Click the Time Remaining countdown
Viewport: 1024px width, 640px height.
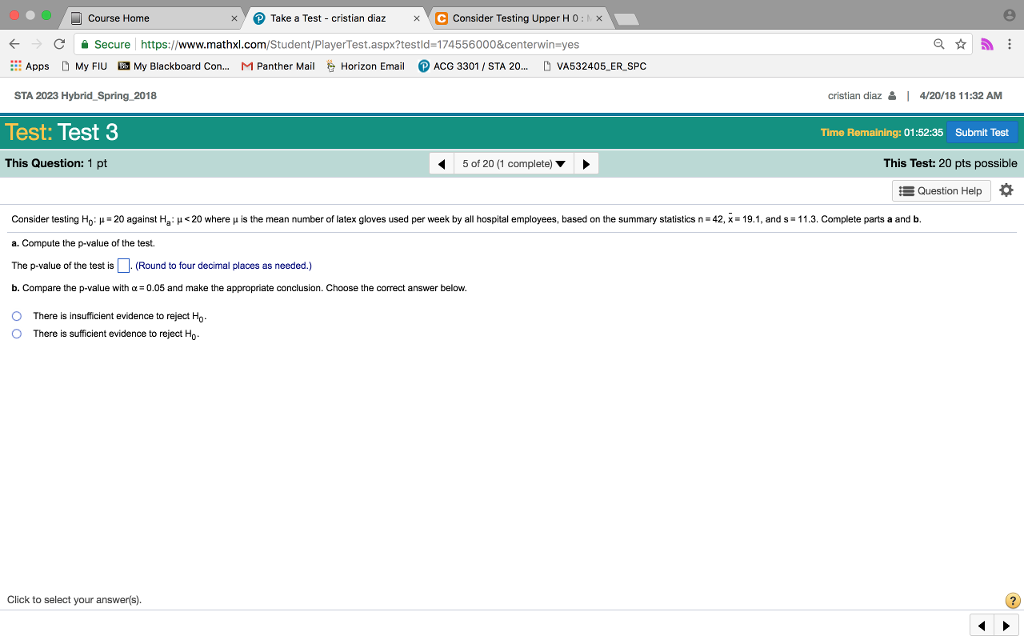pos(882,133)
